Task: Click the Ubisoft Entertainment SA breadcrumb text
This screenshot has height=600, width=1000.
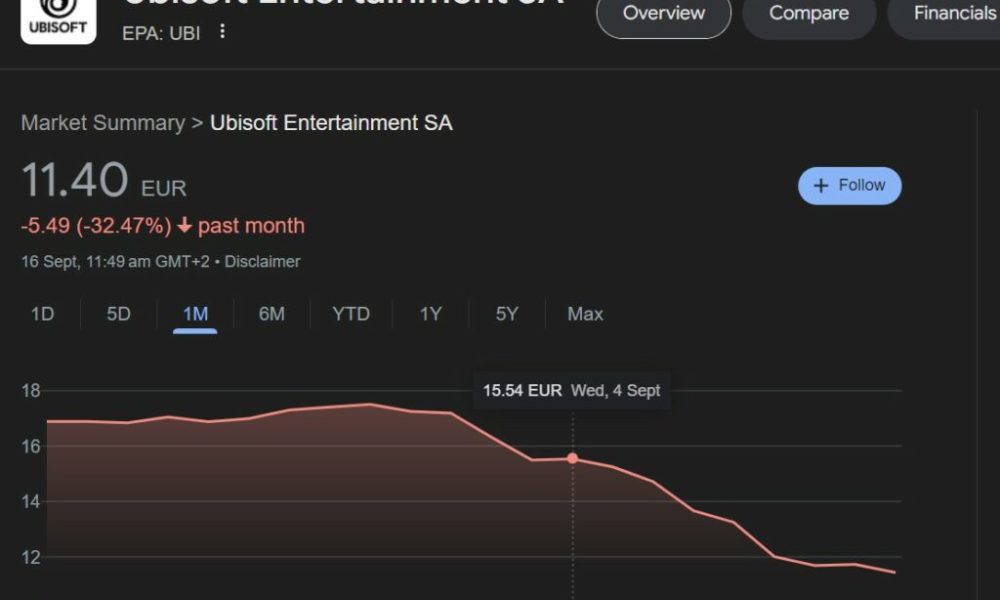Action: point(332,122)
